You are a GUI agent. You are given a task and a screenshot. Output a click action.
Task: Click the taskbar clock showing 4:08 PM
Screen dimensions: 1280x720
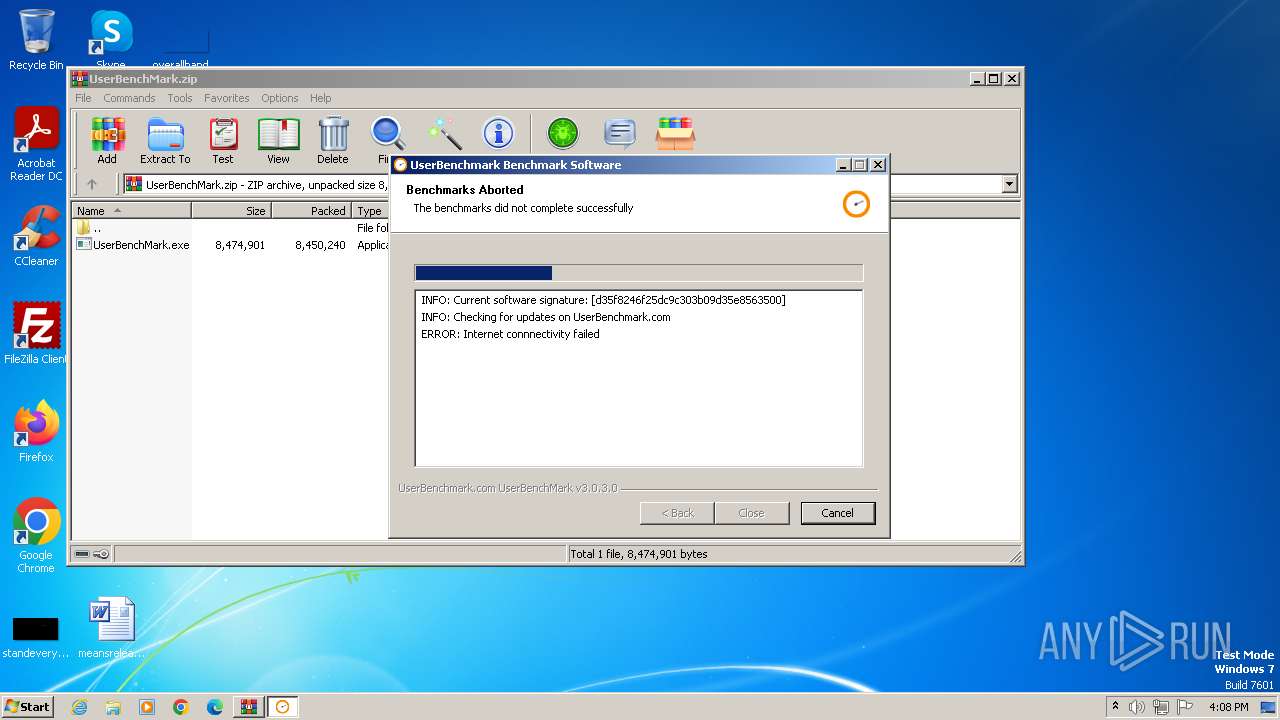point(1228,707)
